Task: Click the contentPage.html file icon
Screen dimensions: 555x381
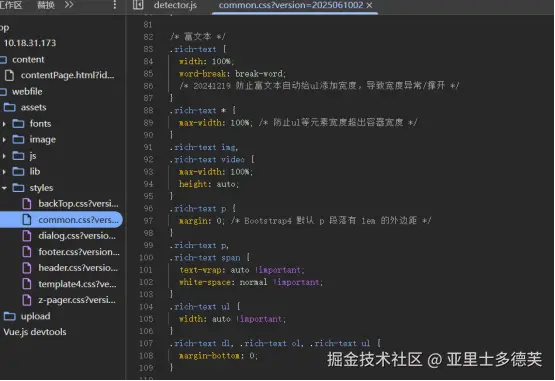Action: [x=10, y=75]
